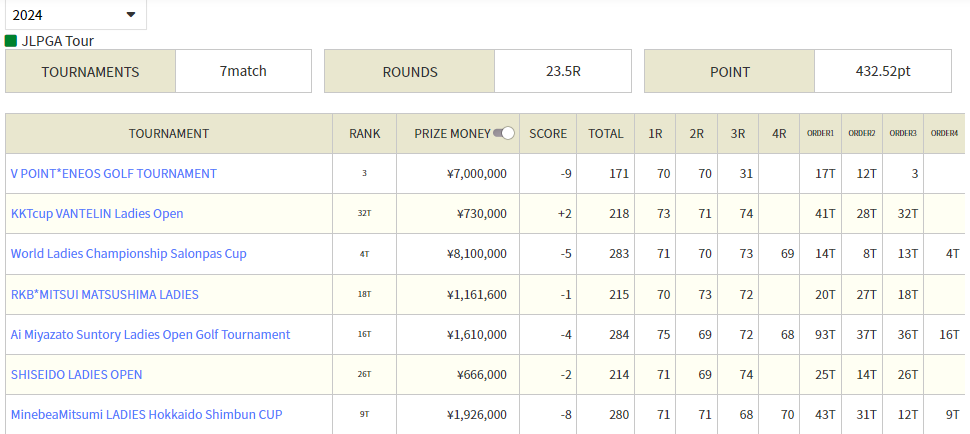Open SHISEIDO LADIES OPEN link
970x434 pixels.
click(x=77, y=375)
